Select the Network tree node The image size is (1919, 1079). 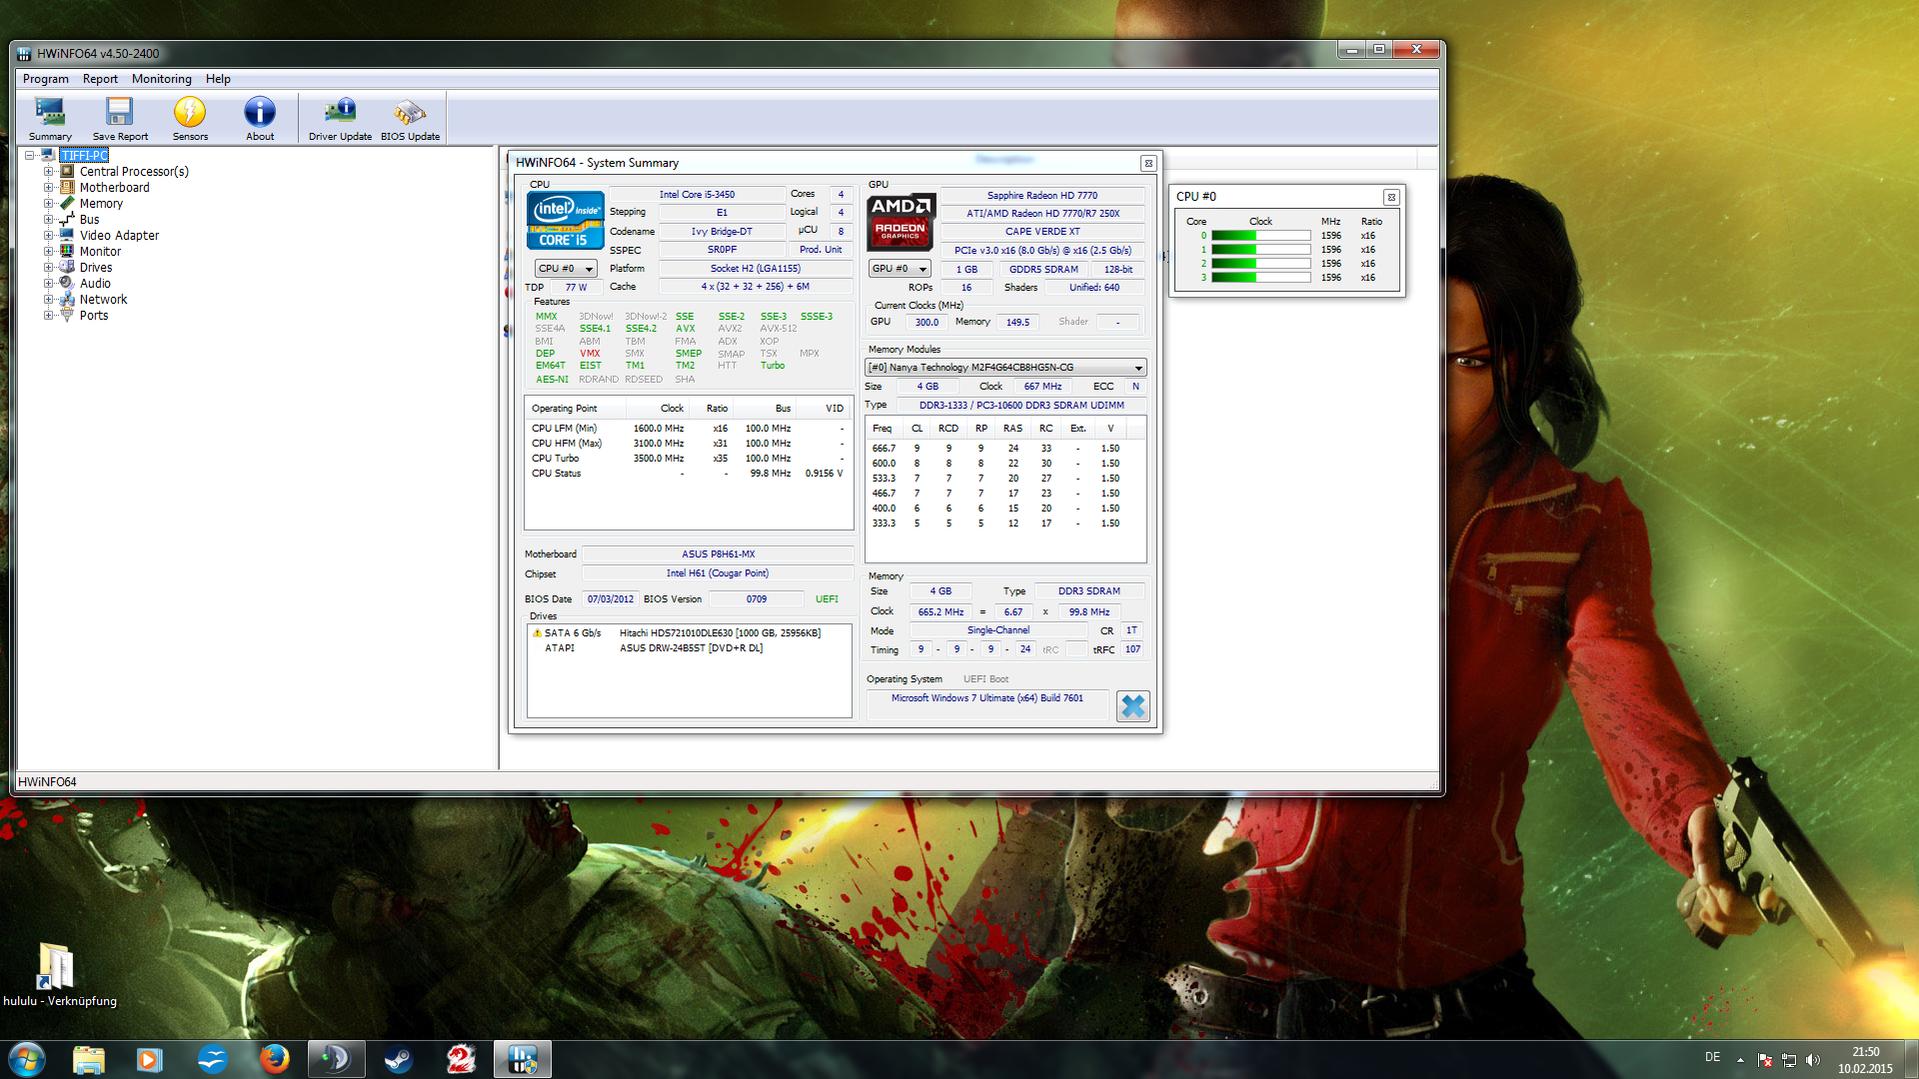103,299
